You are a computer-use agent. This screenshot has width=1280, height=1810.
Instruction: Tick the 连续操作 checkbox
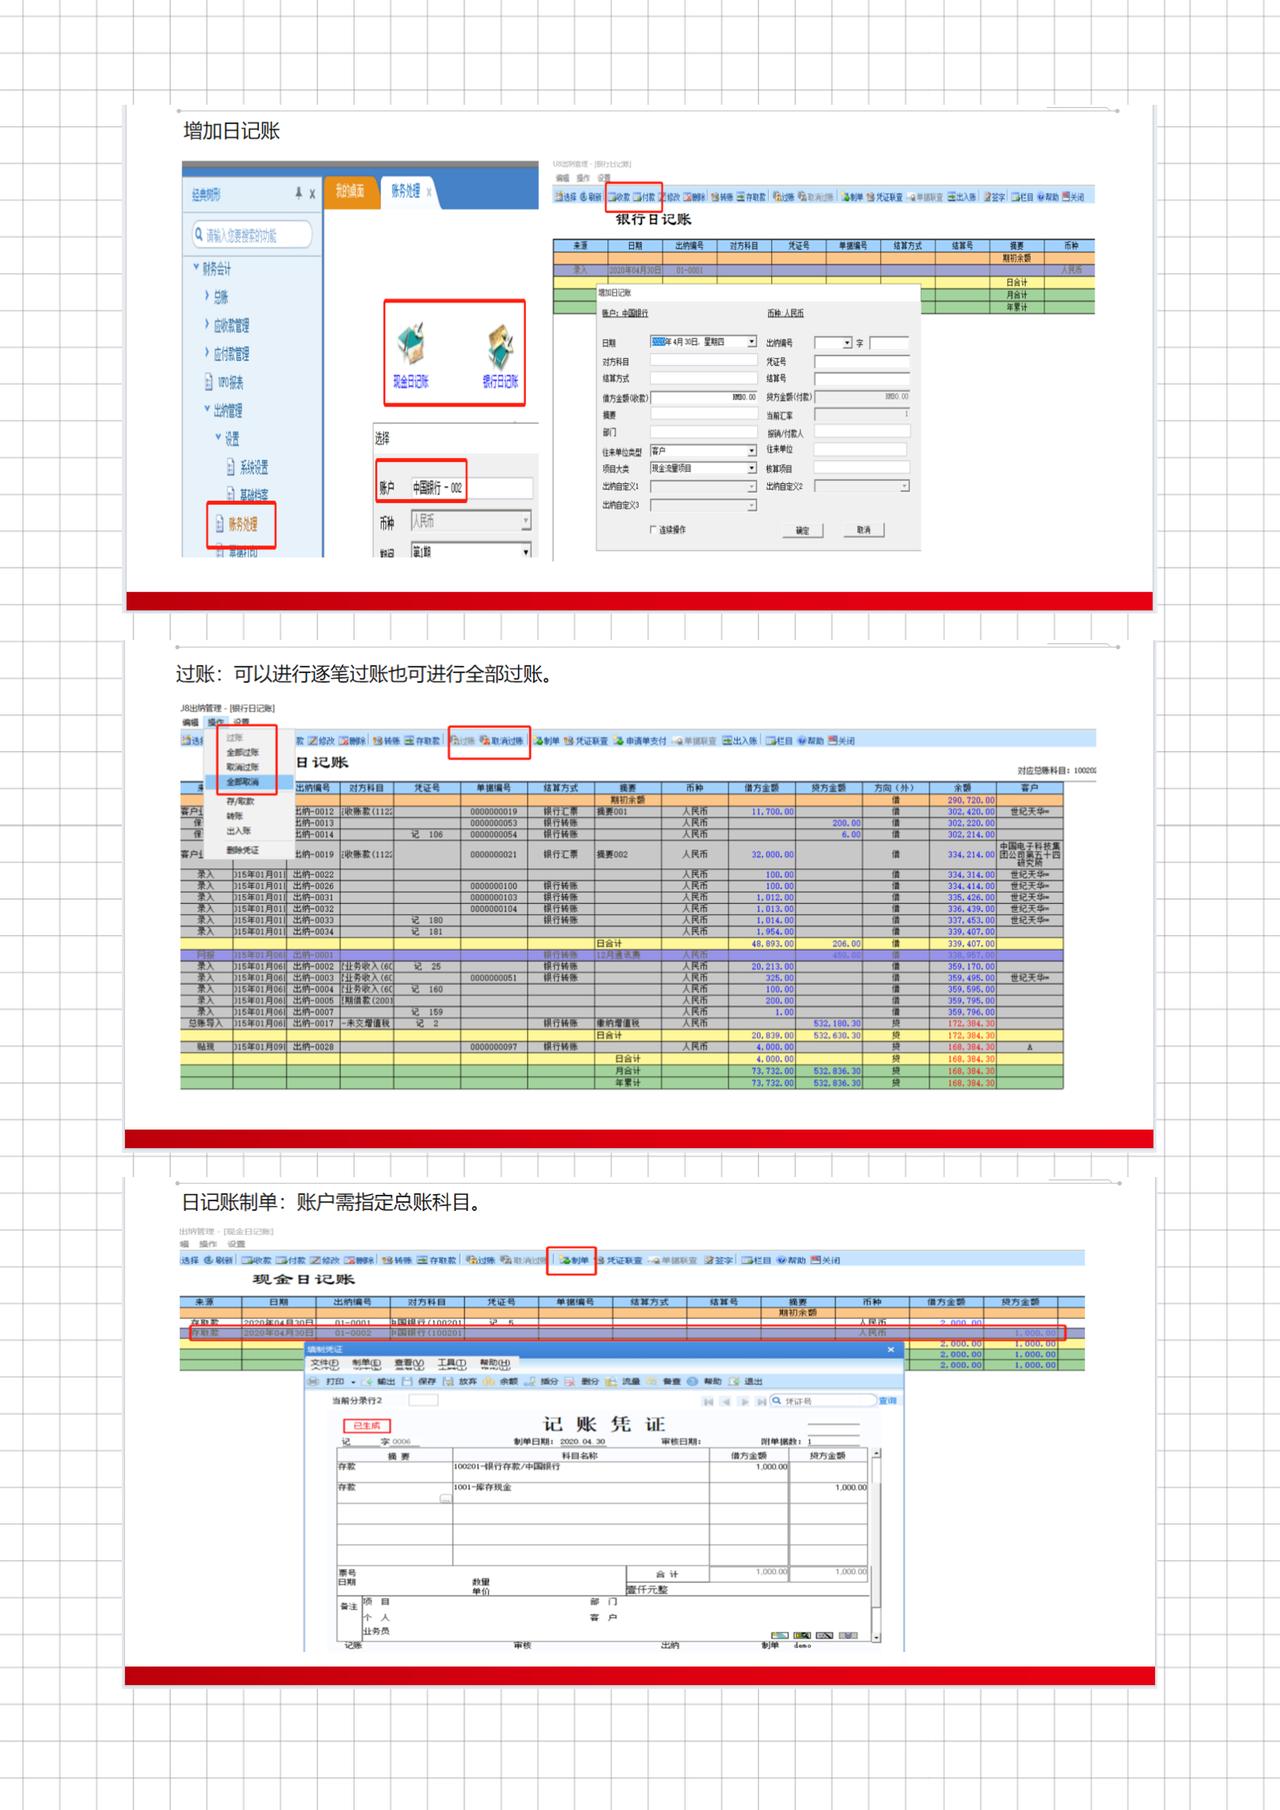(653, 530)
